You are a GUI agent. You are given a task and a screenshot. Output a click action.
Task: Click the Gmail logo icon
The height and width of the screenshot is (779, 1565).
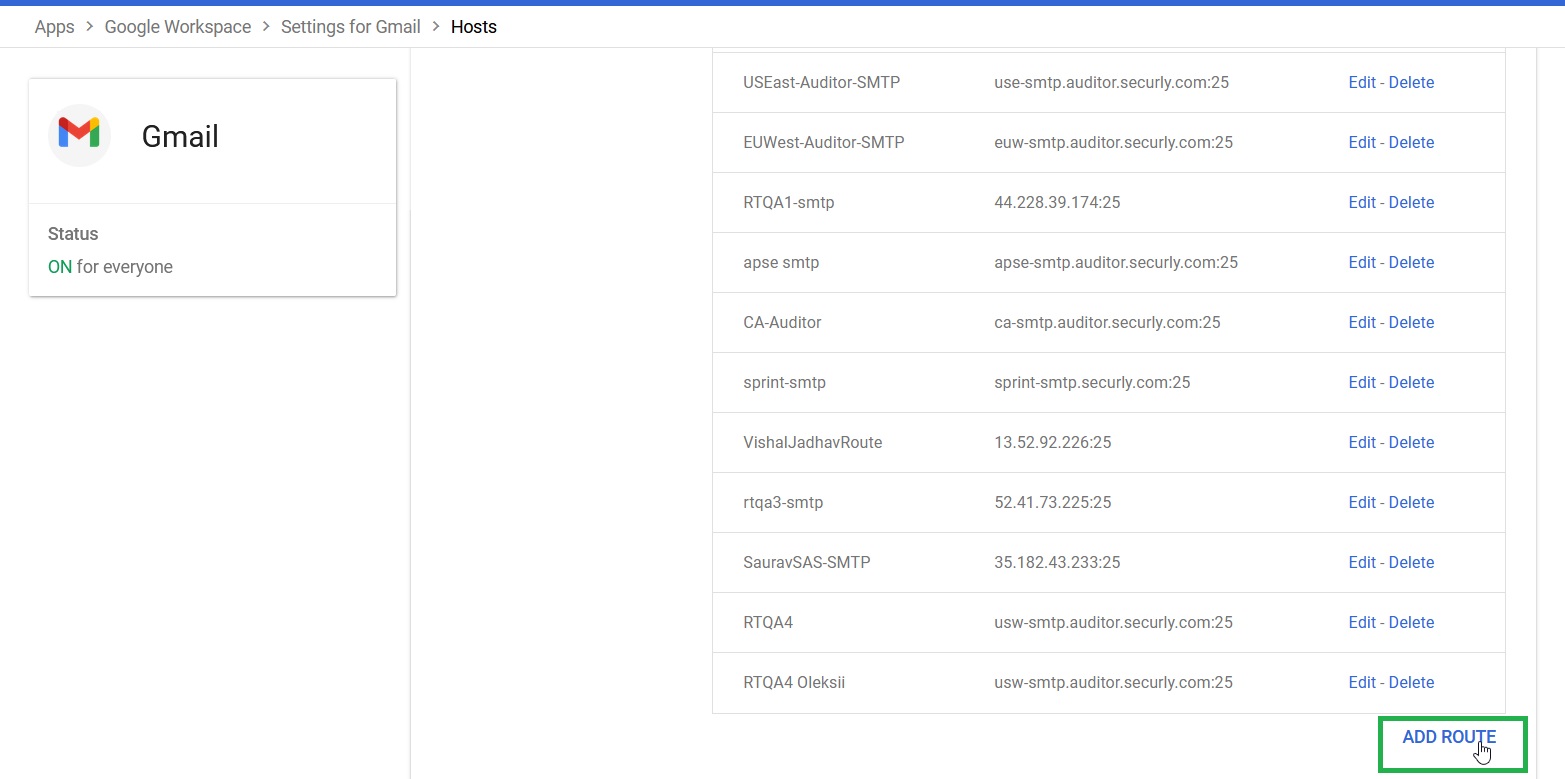pyautogui.click(x=79, y=135)
